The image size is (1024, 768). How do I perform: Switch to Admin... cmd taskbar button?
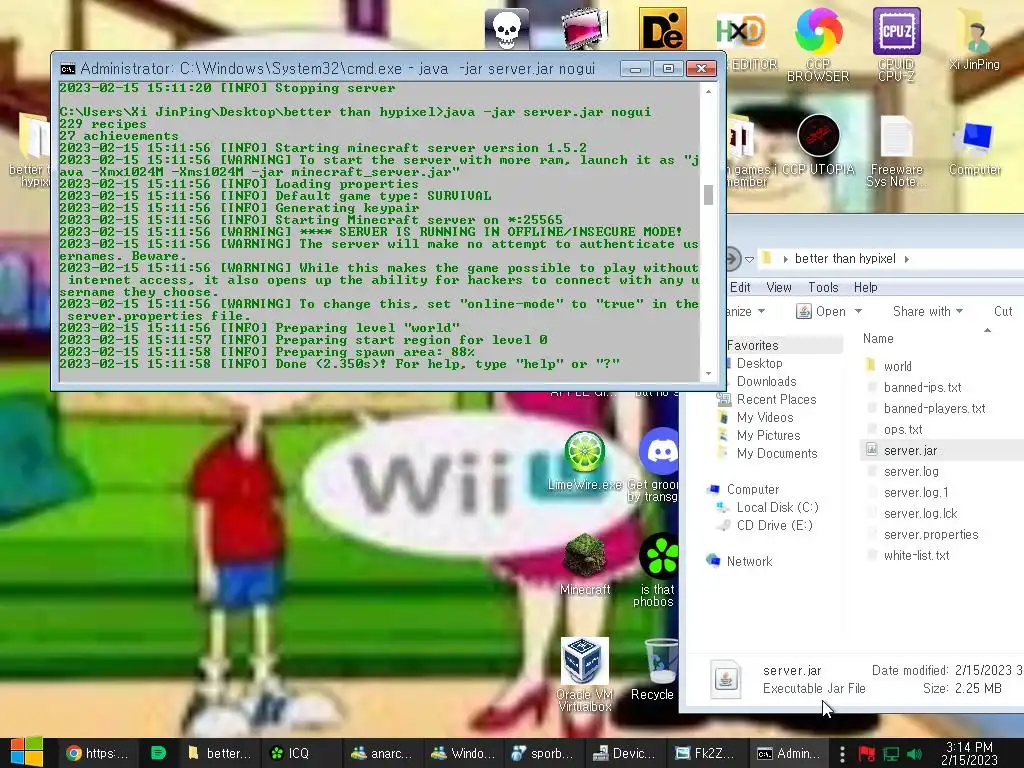[x=788, y=754]
